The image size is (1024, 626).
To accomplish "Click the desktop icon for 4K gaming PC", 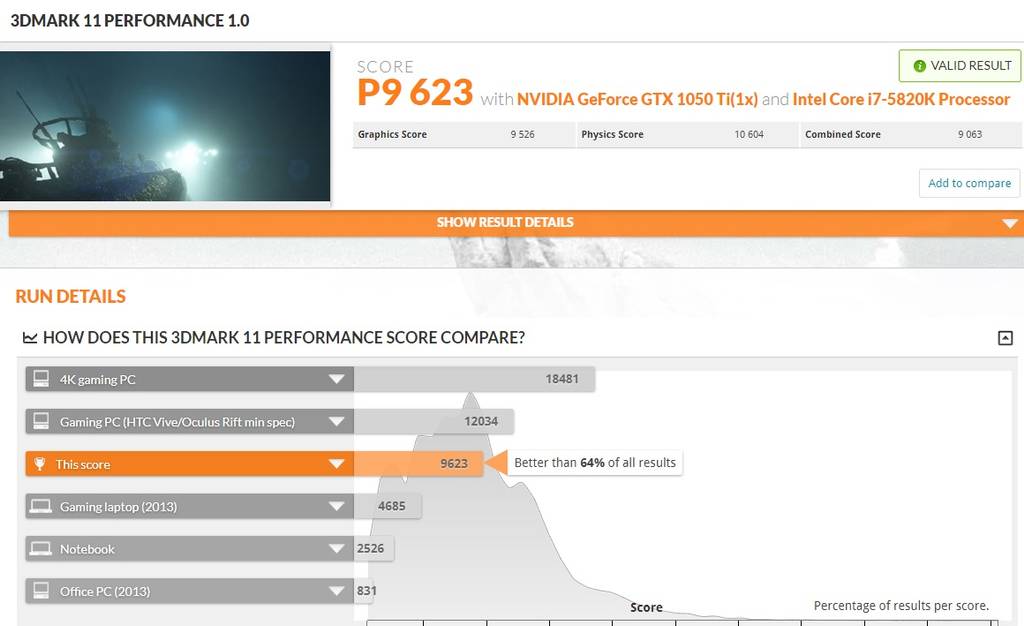I will [41, 379].
